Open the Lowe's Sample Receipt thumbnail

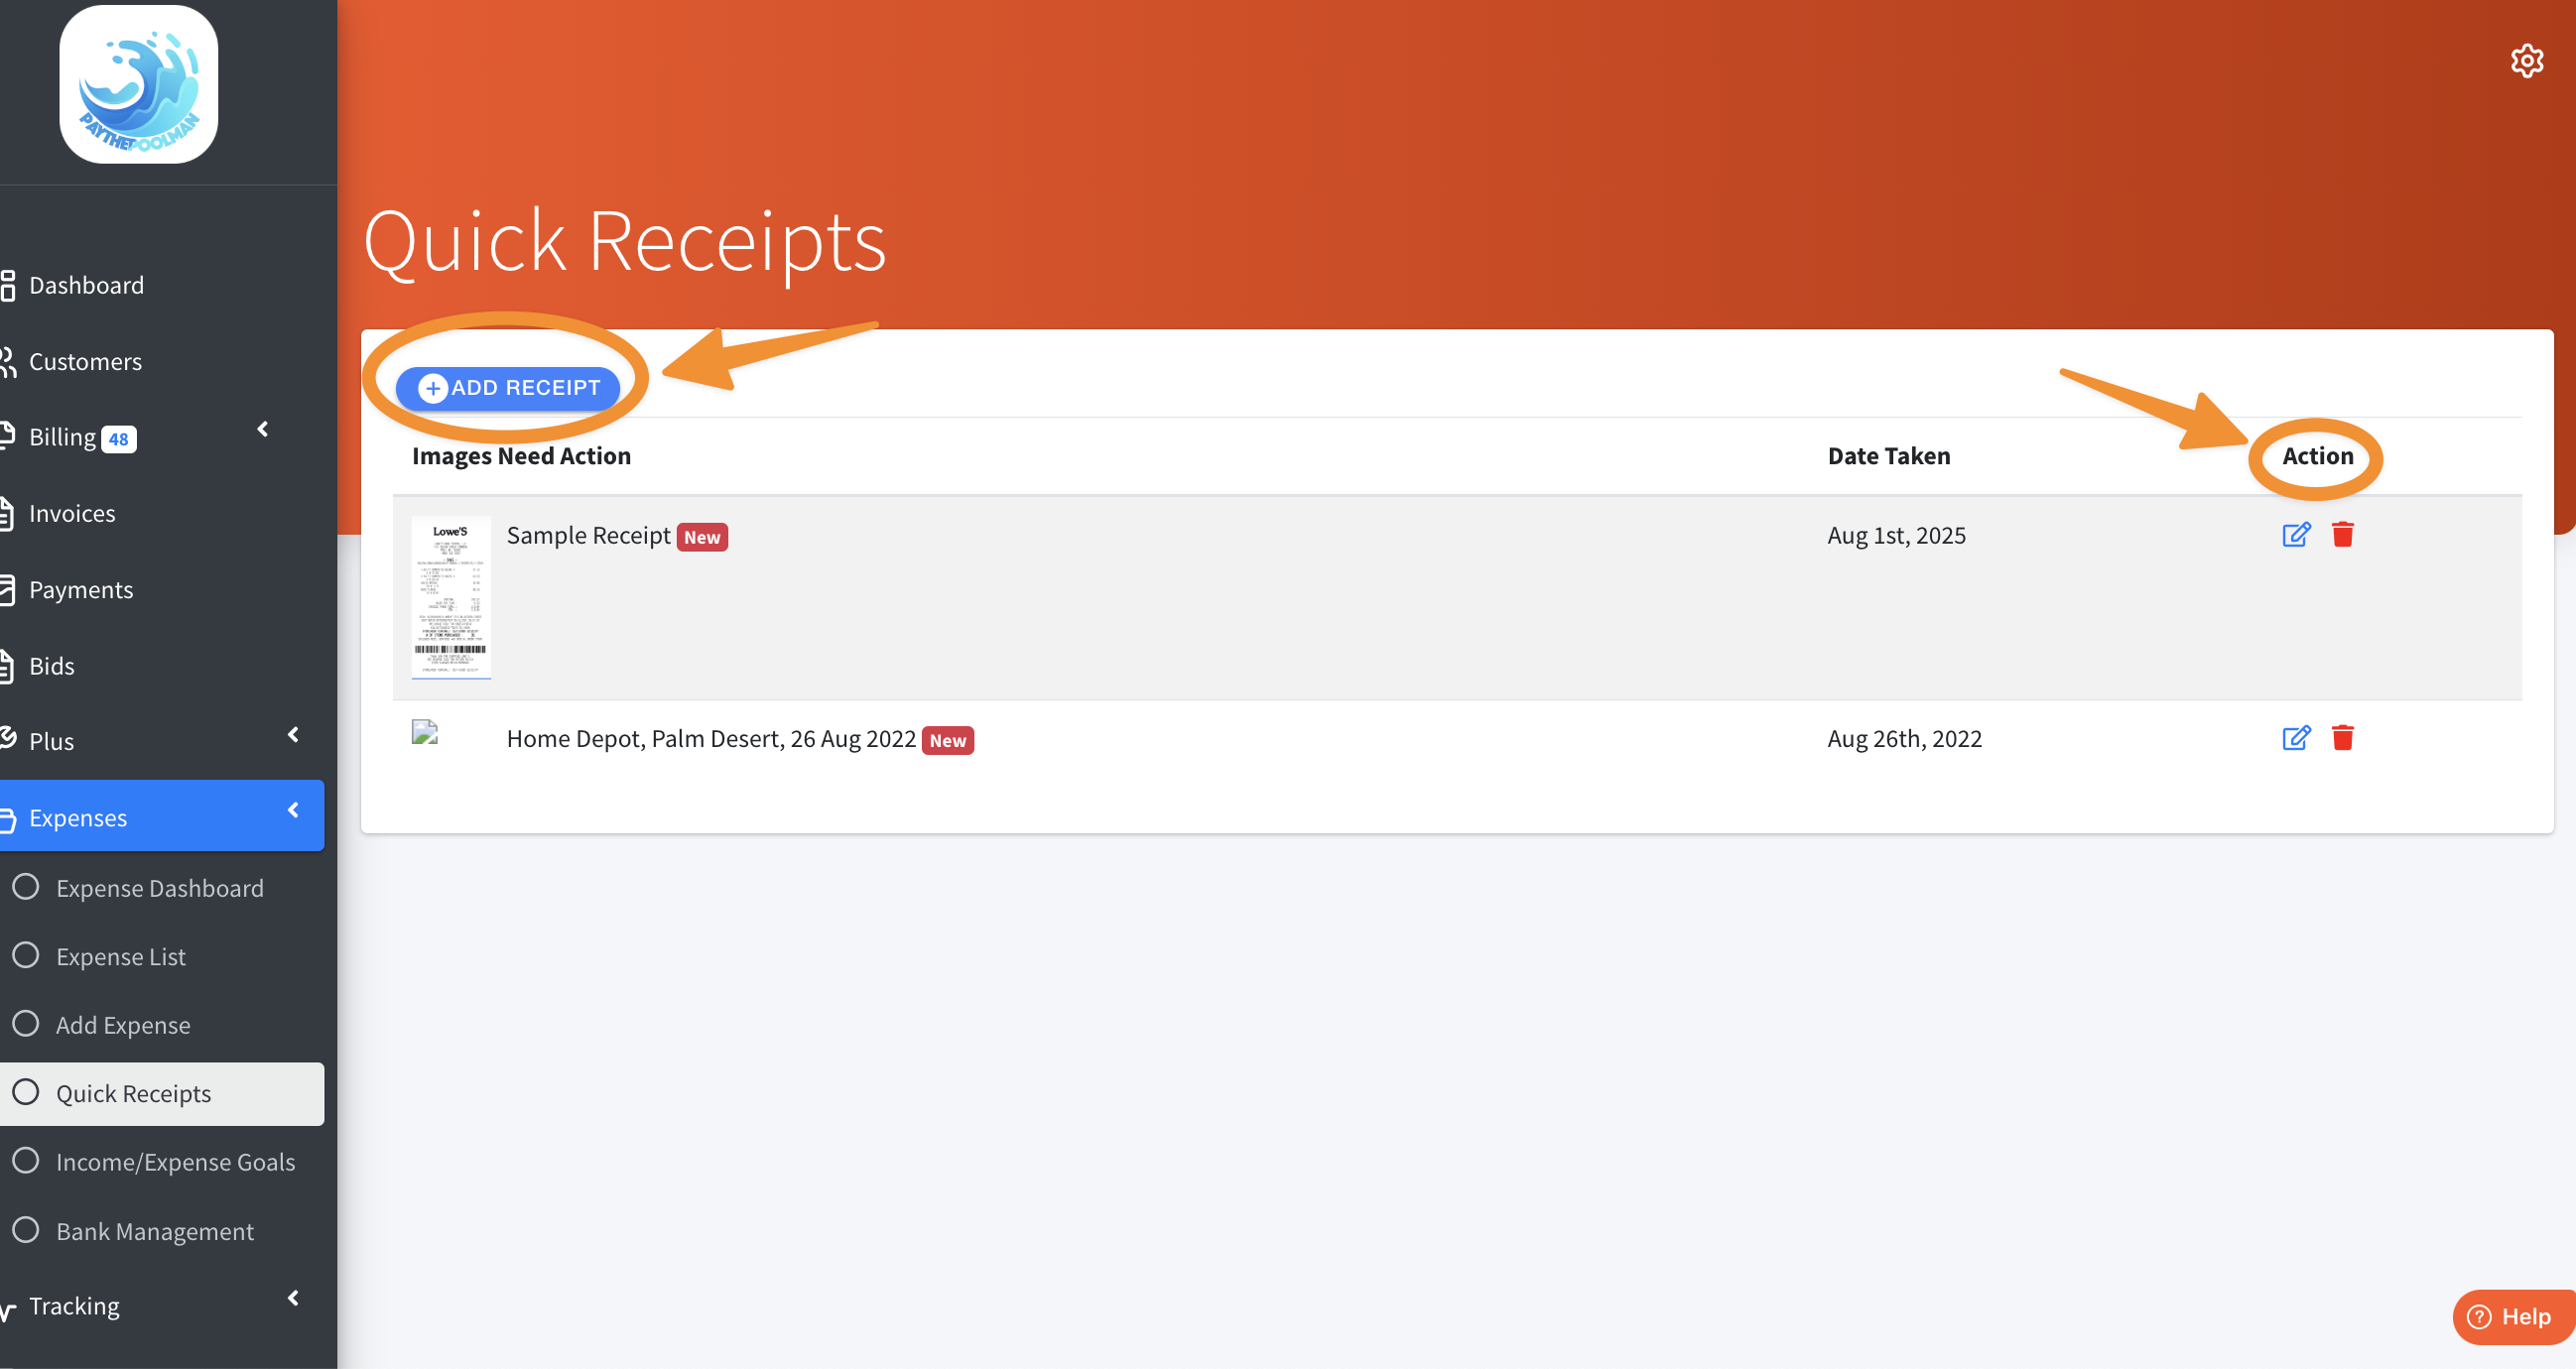coord(451,597)
